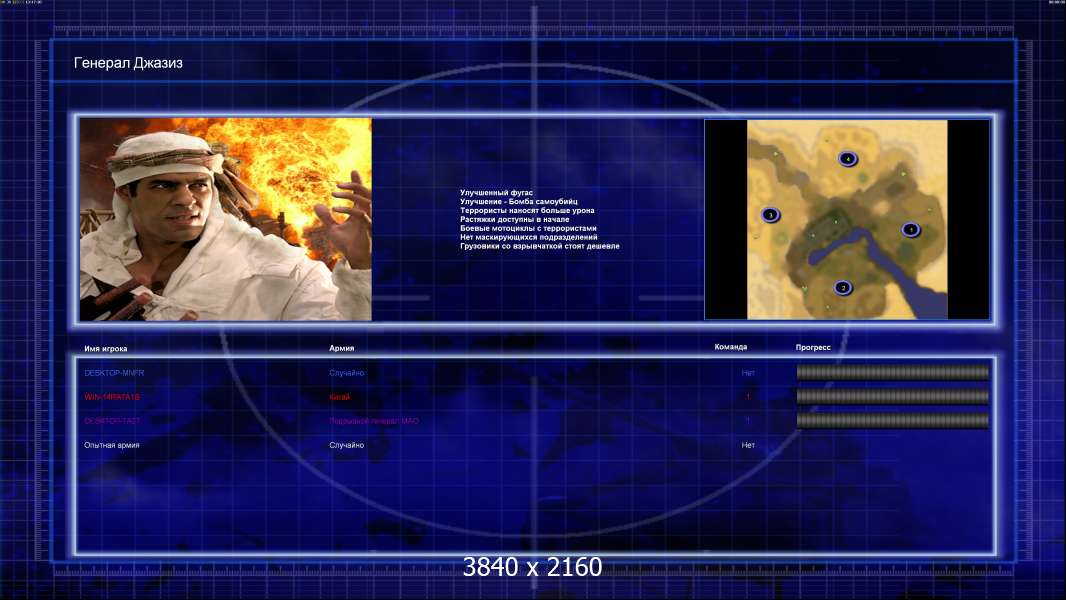Click 'Растяжки доступны в начале' line
1066x600 pixels.
pos(515,219)
